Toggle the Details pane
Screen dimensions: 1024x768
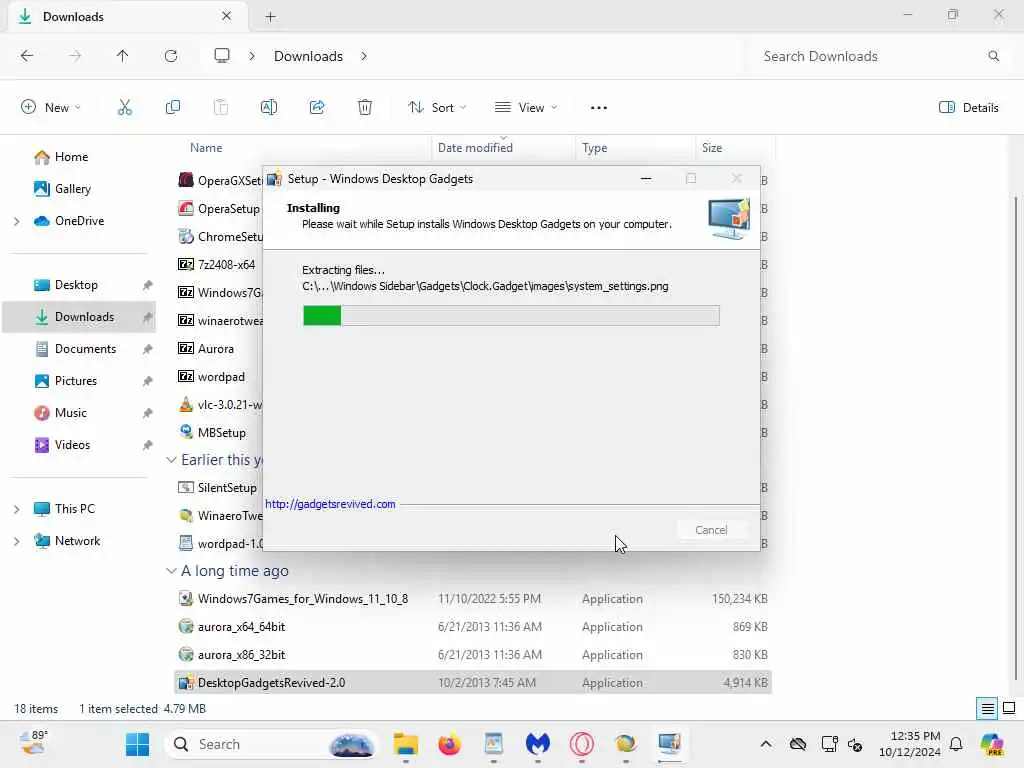(968, 108)
